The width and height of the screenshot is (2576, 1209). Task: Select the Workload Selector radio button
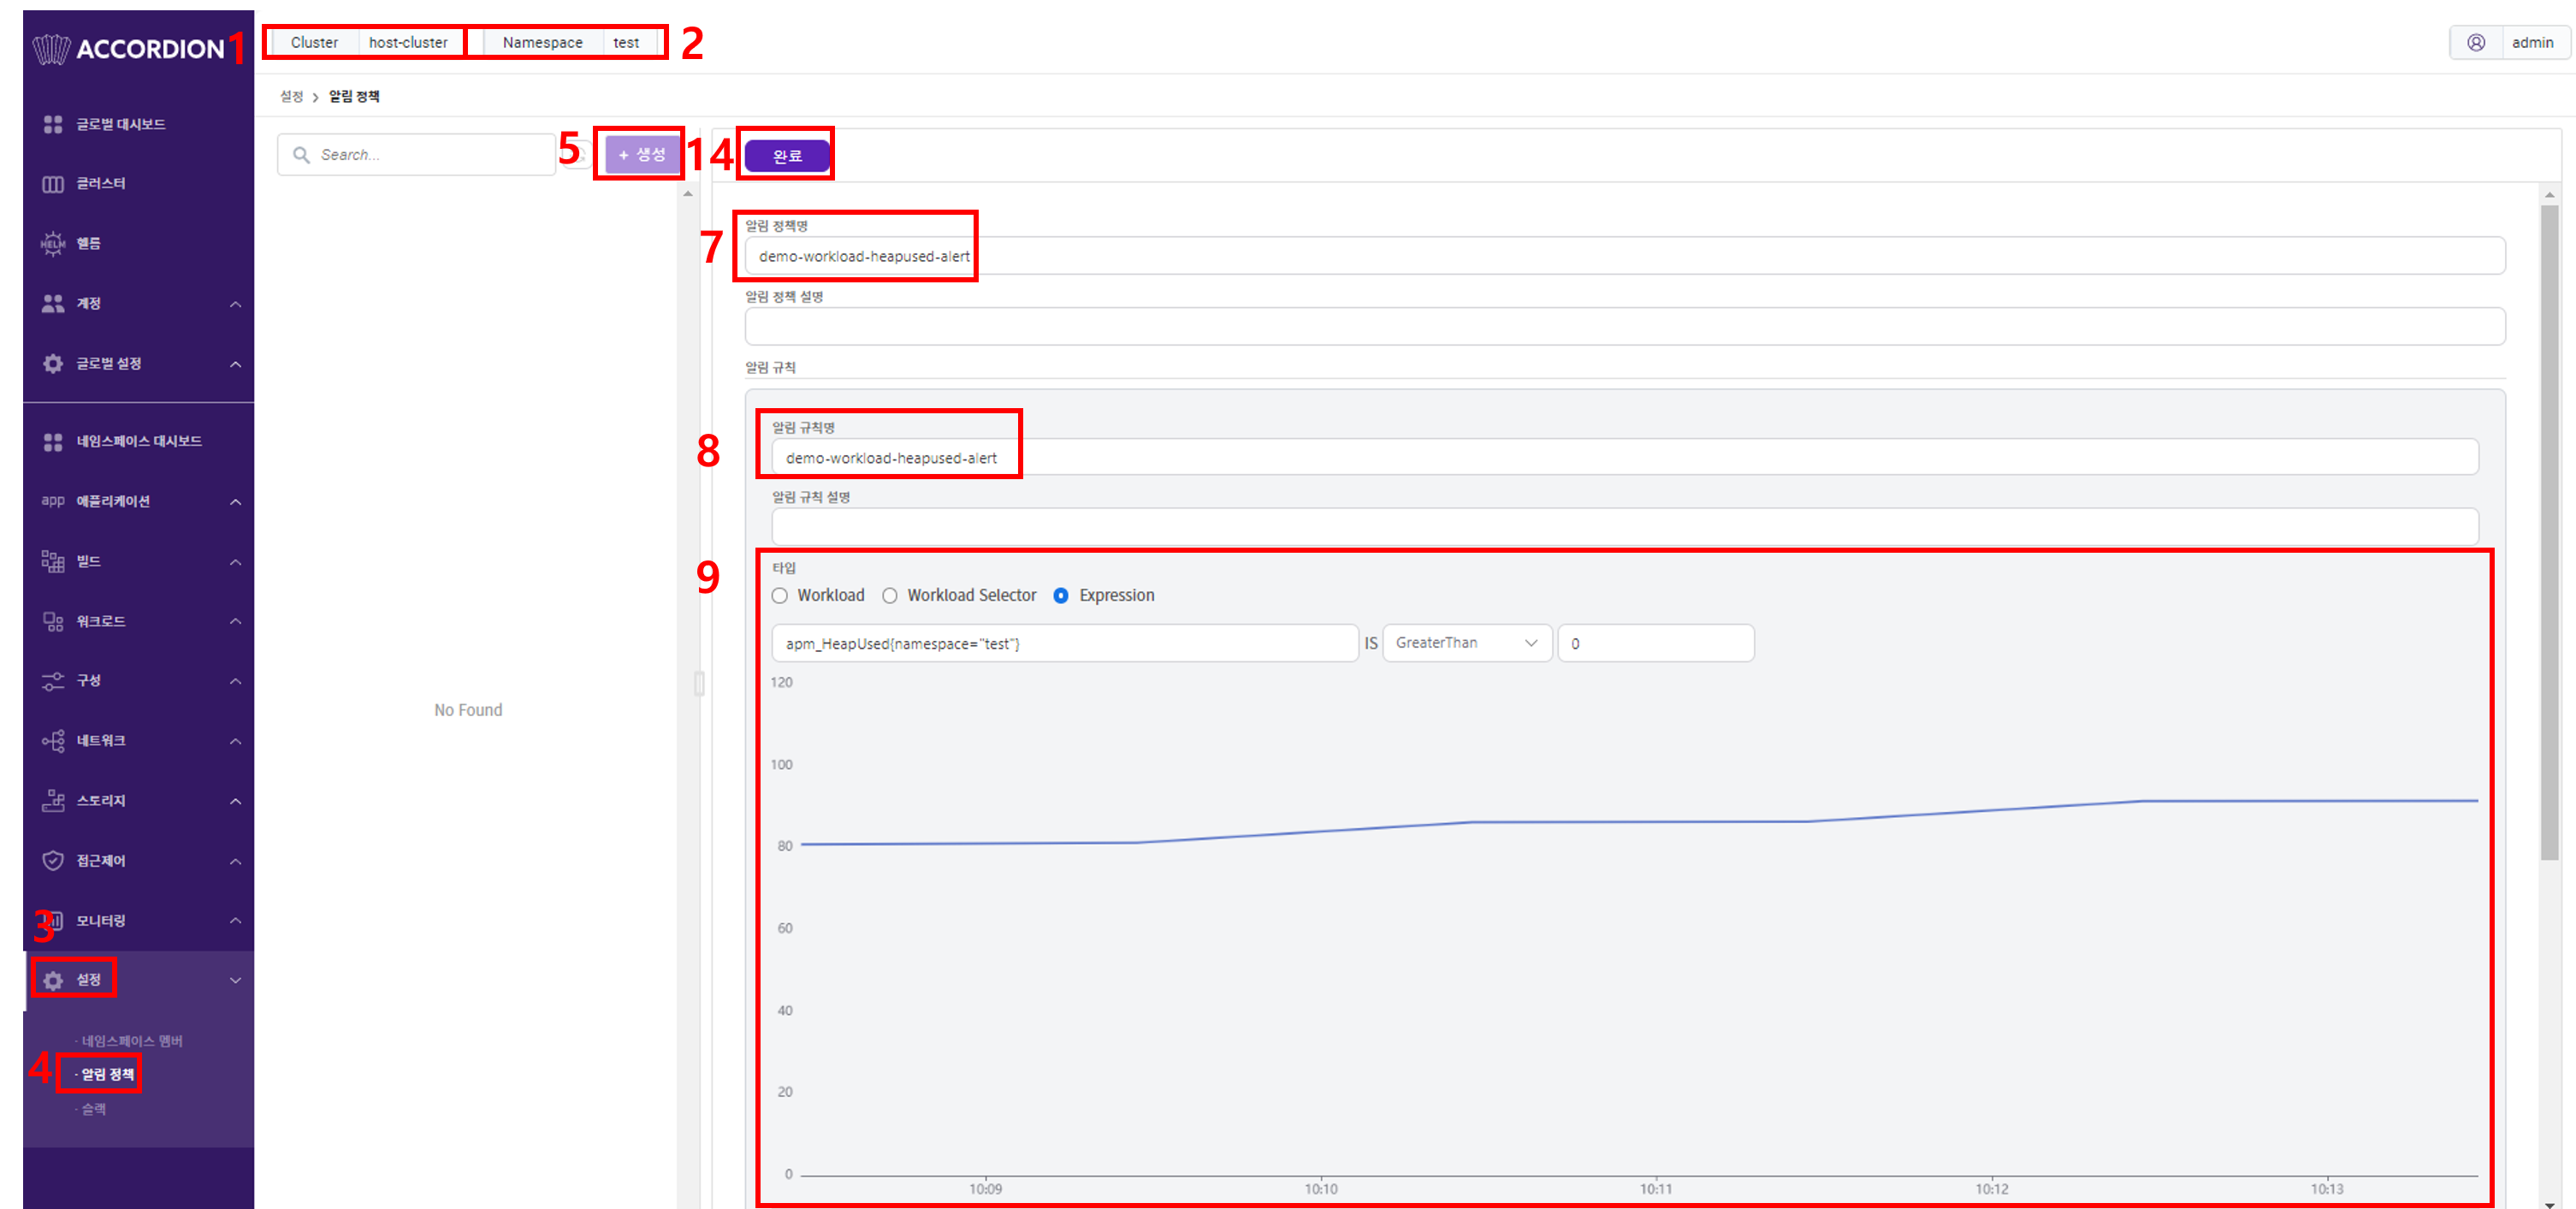tap(889, 595)
